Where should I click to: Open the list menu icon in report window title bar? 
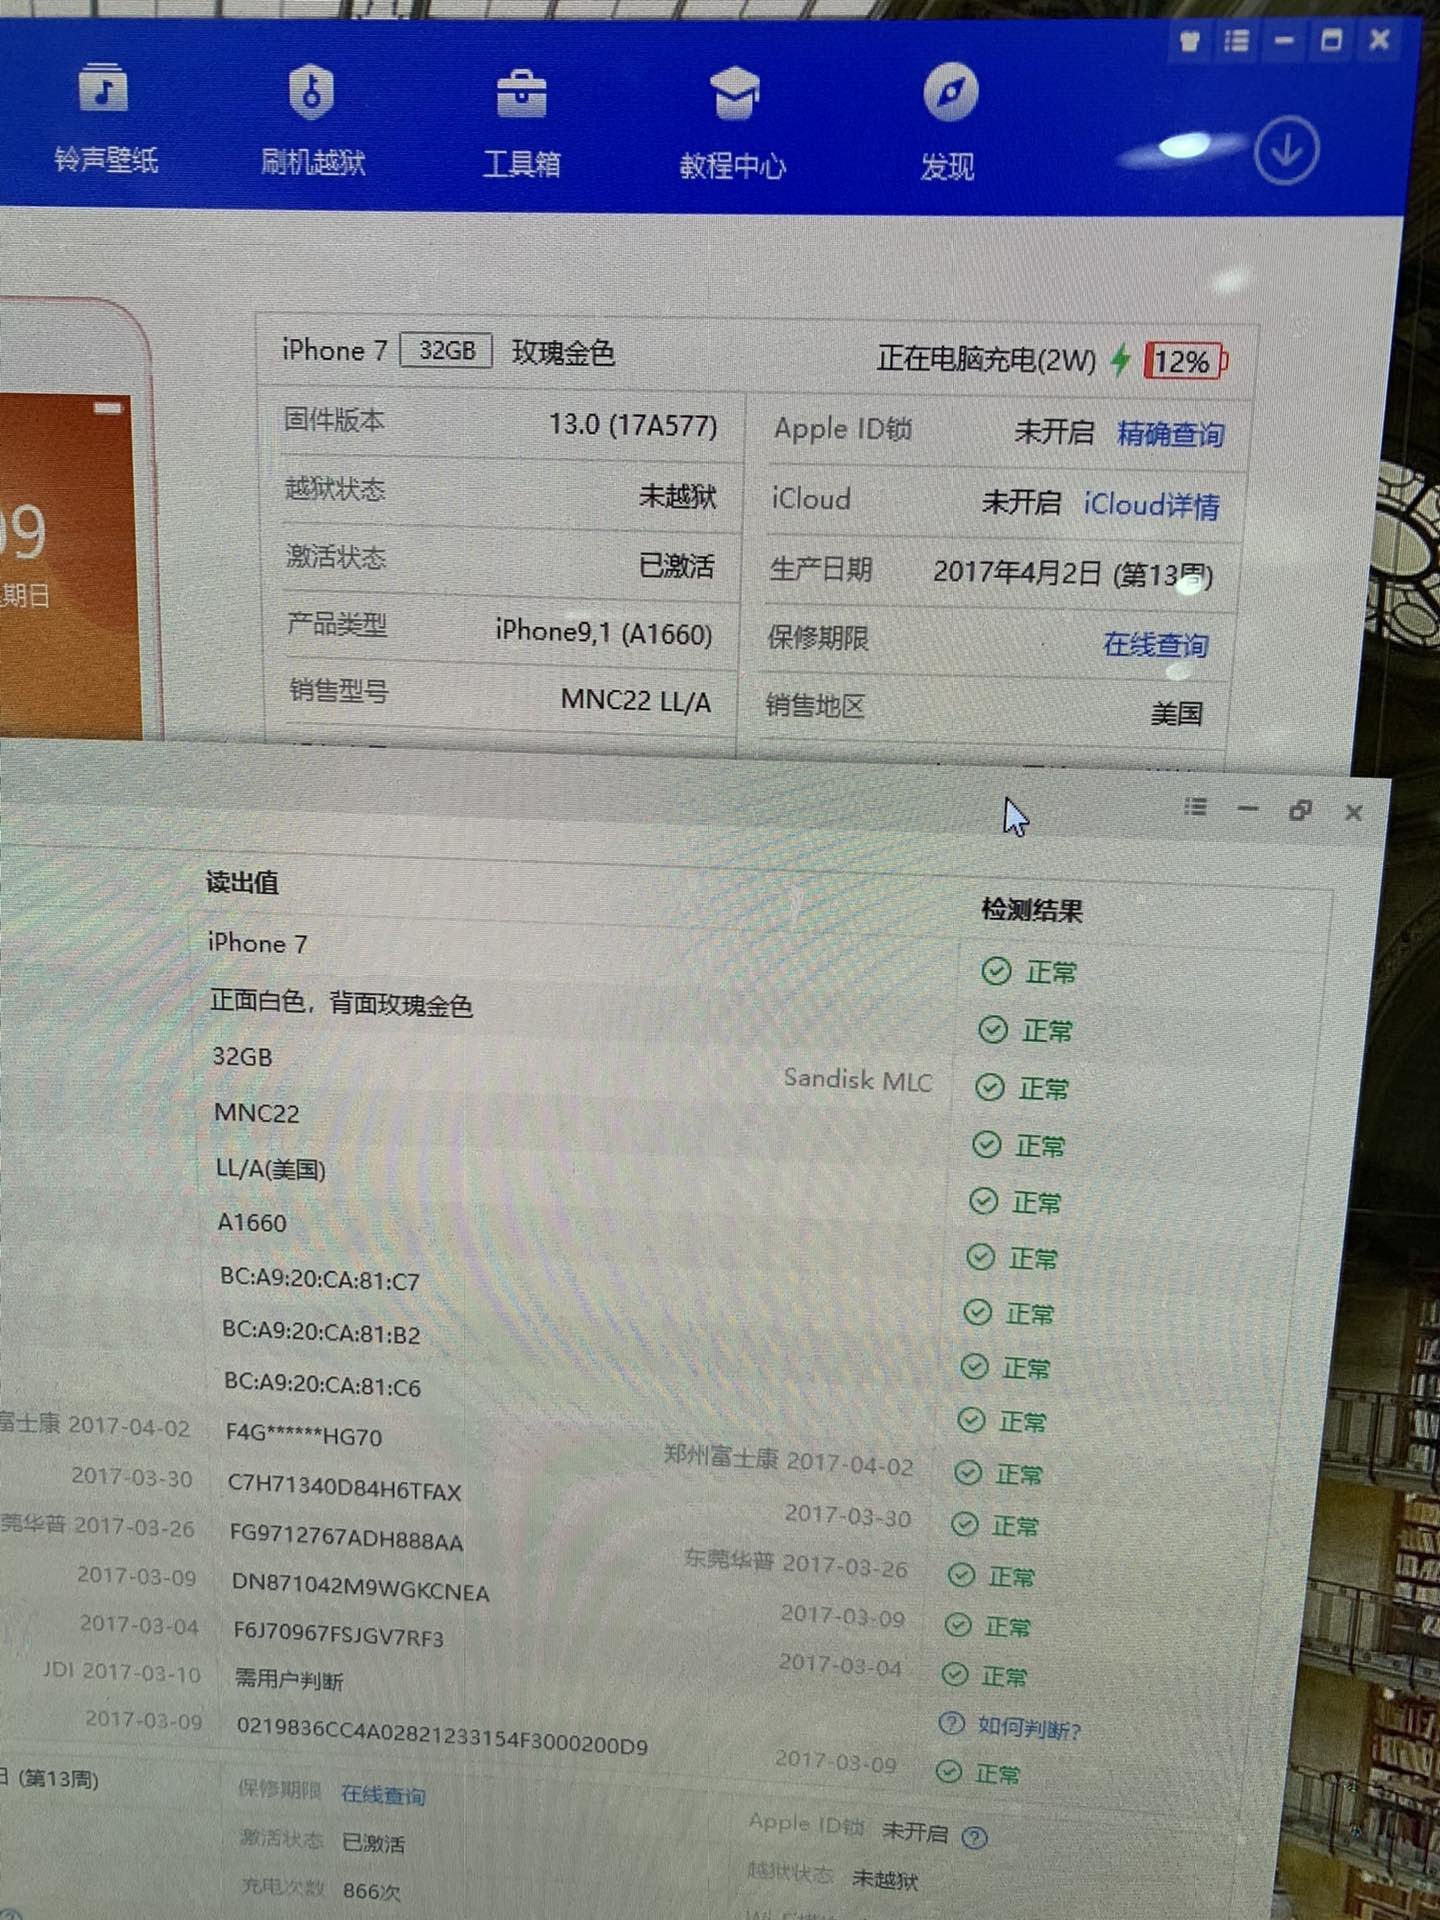tap(1195, 807)
